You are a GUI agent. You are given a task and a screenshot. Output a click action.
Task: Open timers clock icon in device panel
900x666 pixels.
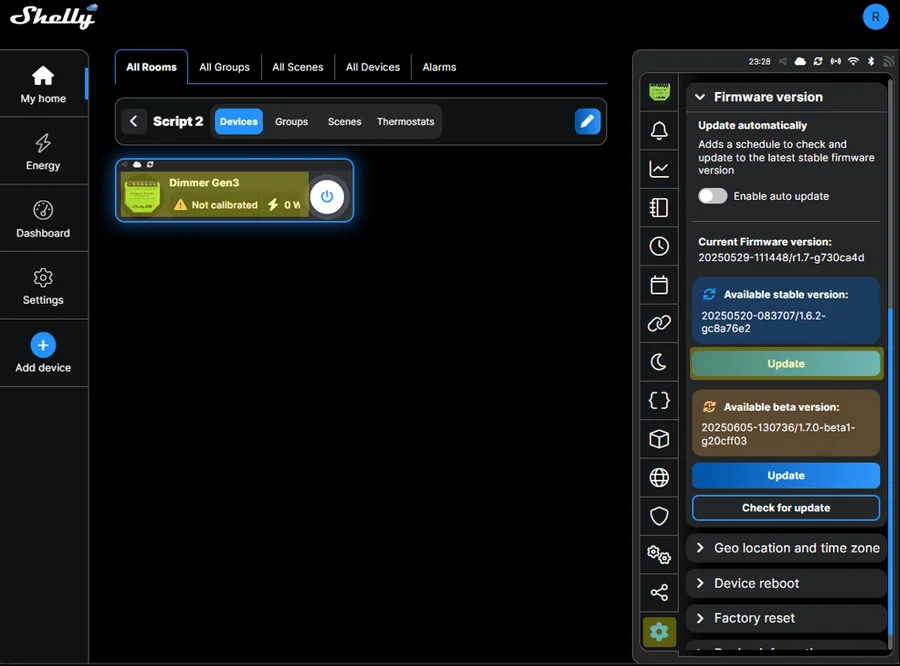click(659, 246)
